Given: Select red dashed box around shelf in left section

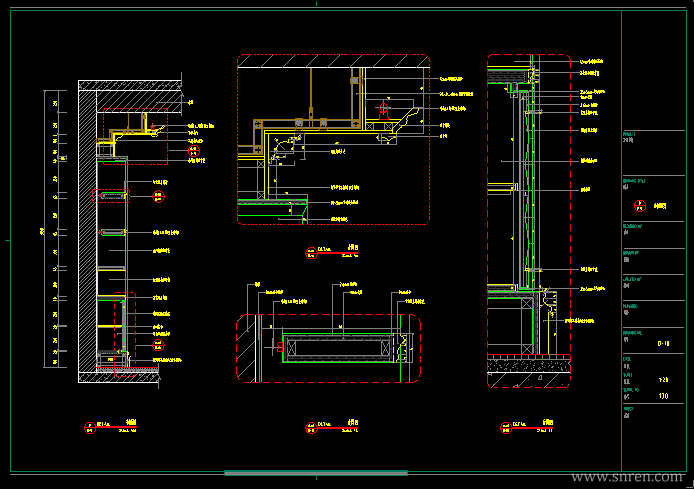Looking at the screenshot, I should coord(111,196).
